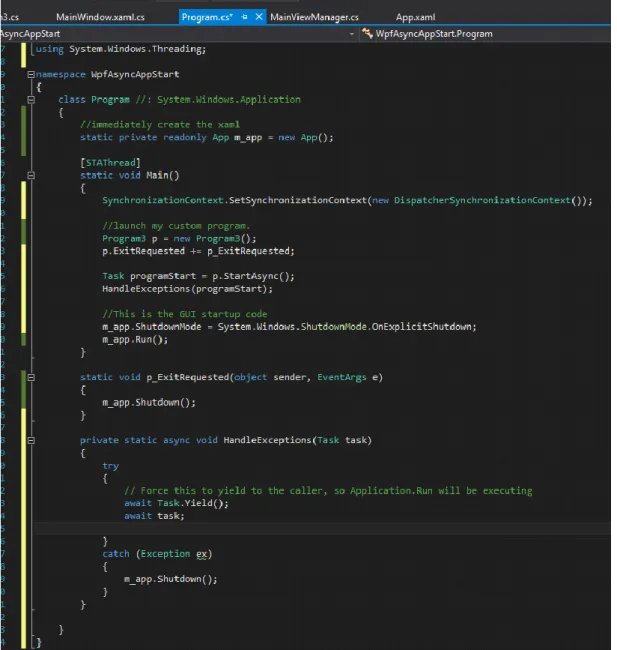Screen dimensions: 617x650
Task: Open the MainViewManager.cs tab
Action: (x=314, y=17)
